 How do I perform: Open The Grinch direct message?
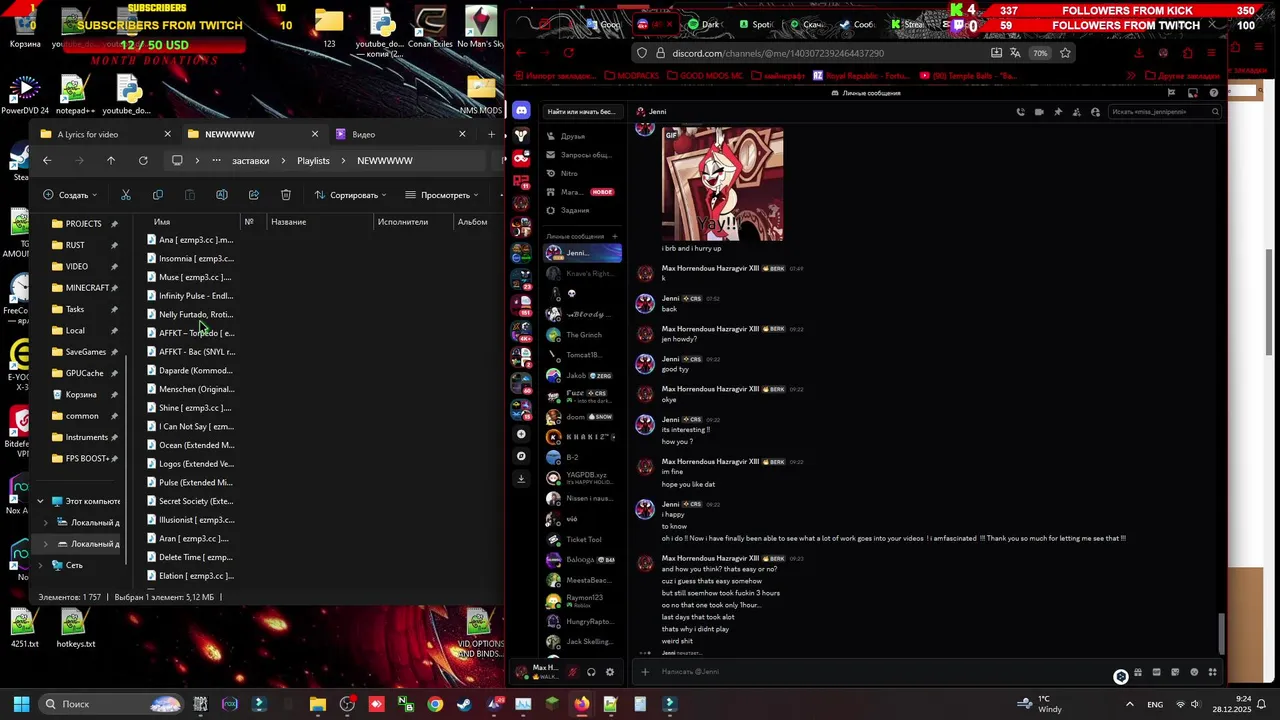click(582, 335)
